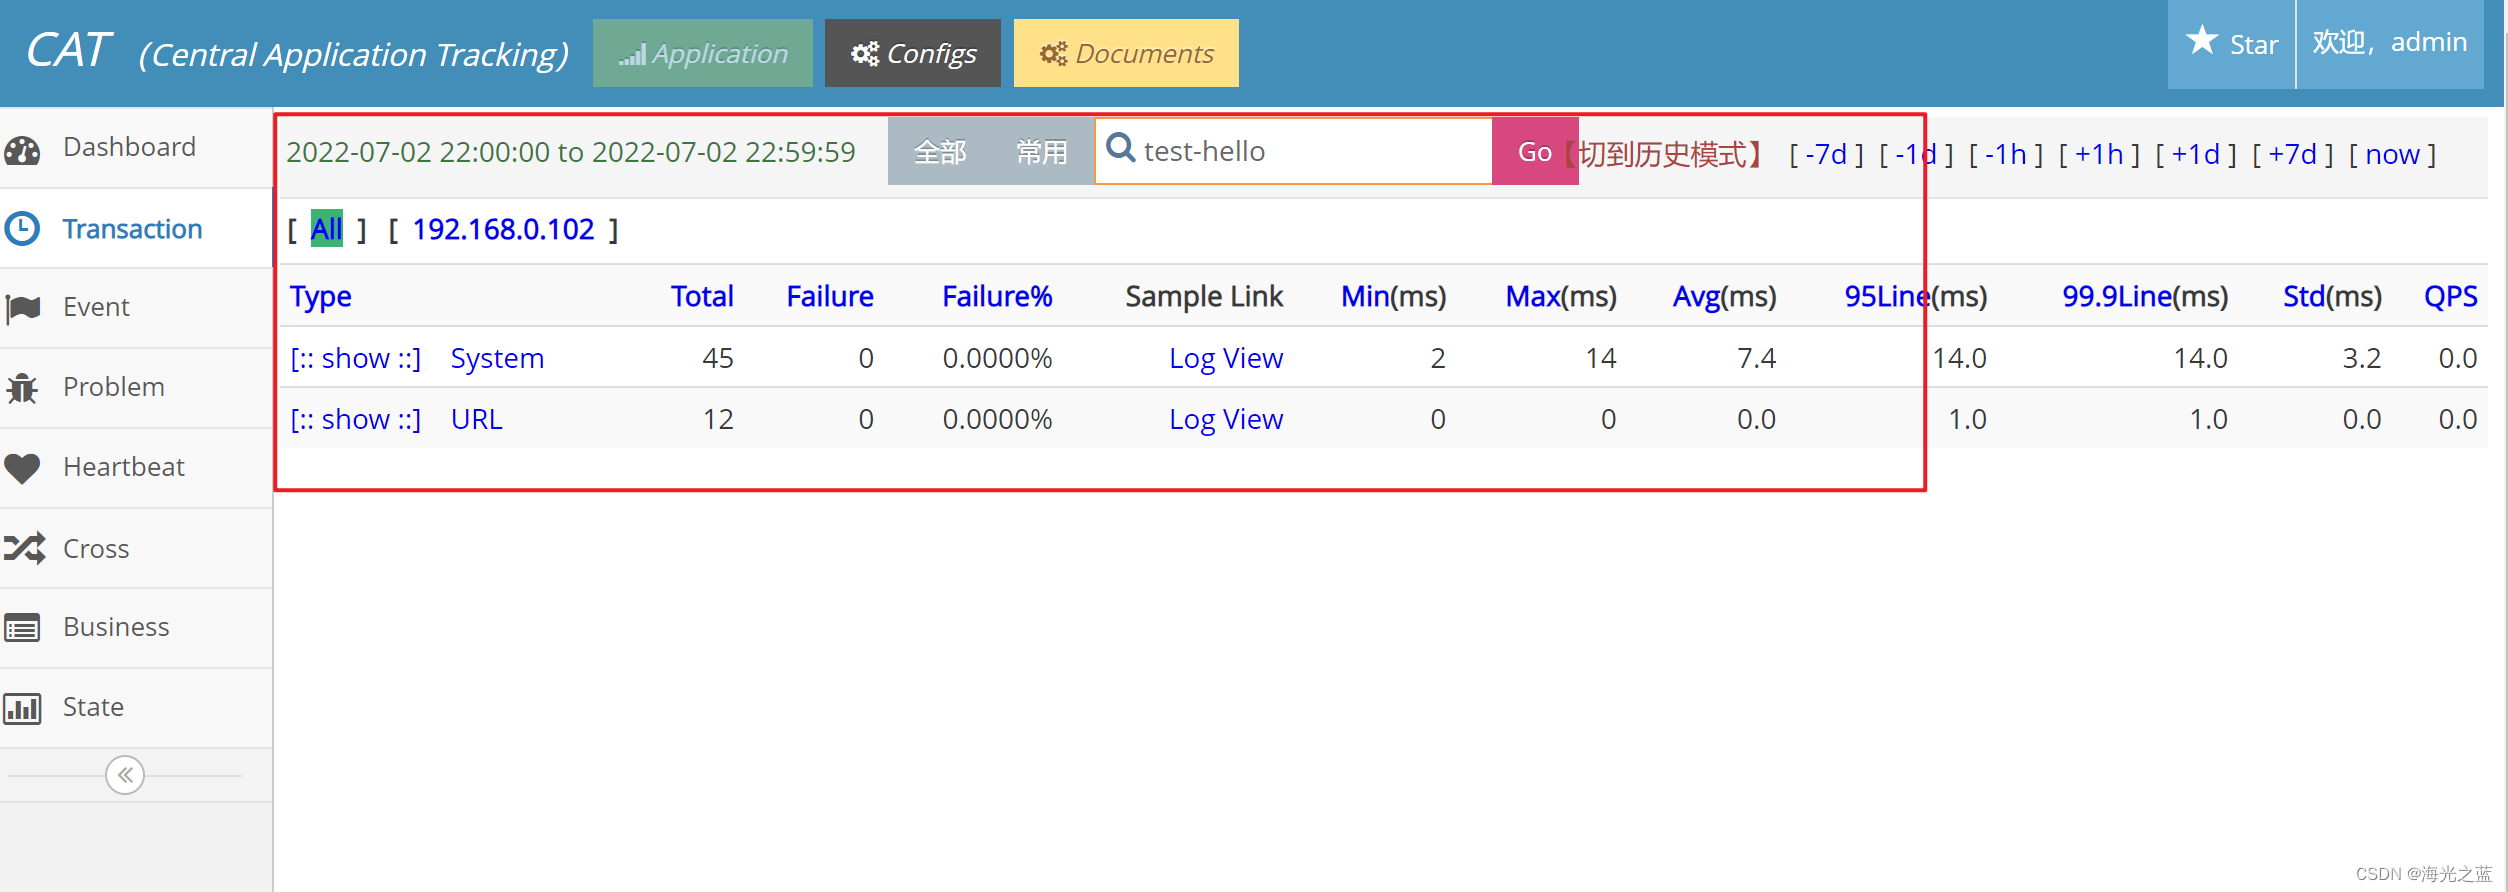Click the Event flag icon
Screen dimensions: 2508x892
(22, 308)
